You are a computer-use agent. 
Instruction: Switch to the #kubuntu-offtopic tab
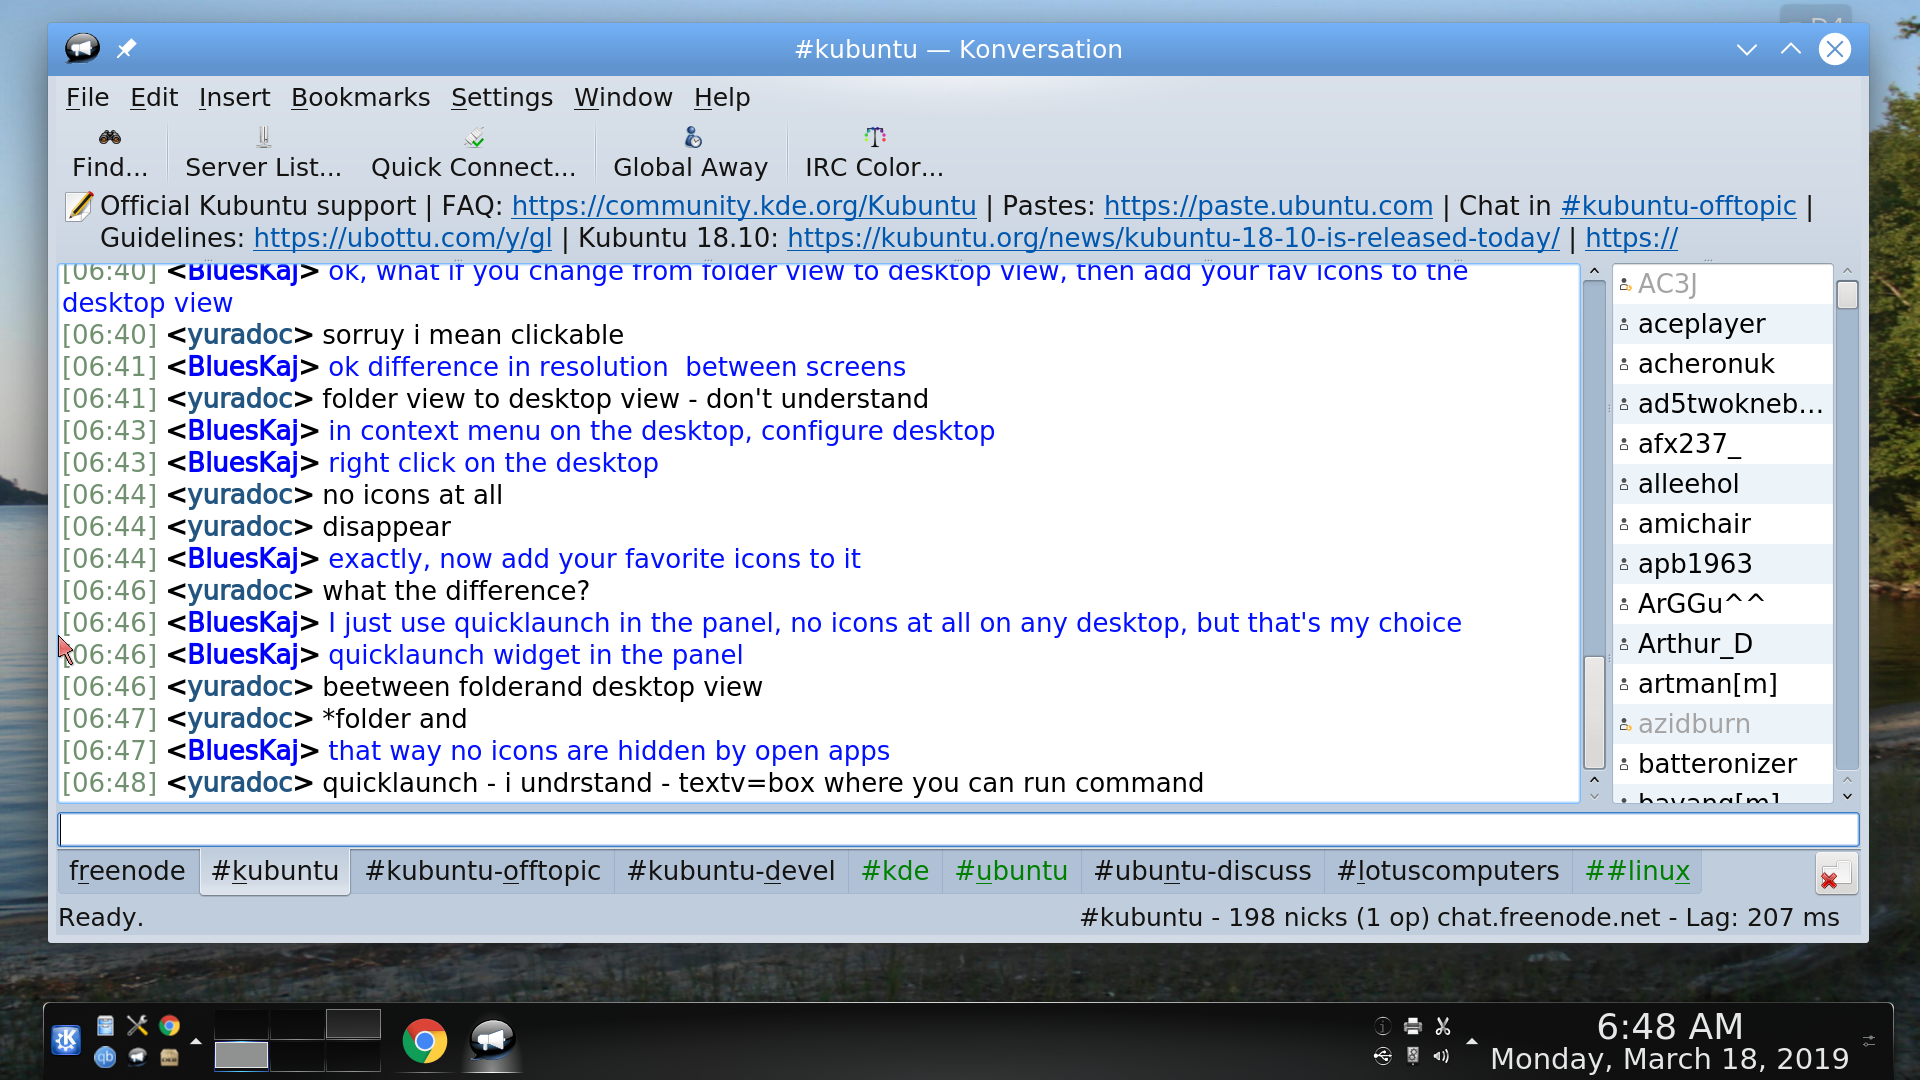482,871
